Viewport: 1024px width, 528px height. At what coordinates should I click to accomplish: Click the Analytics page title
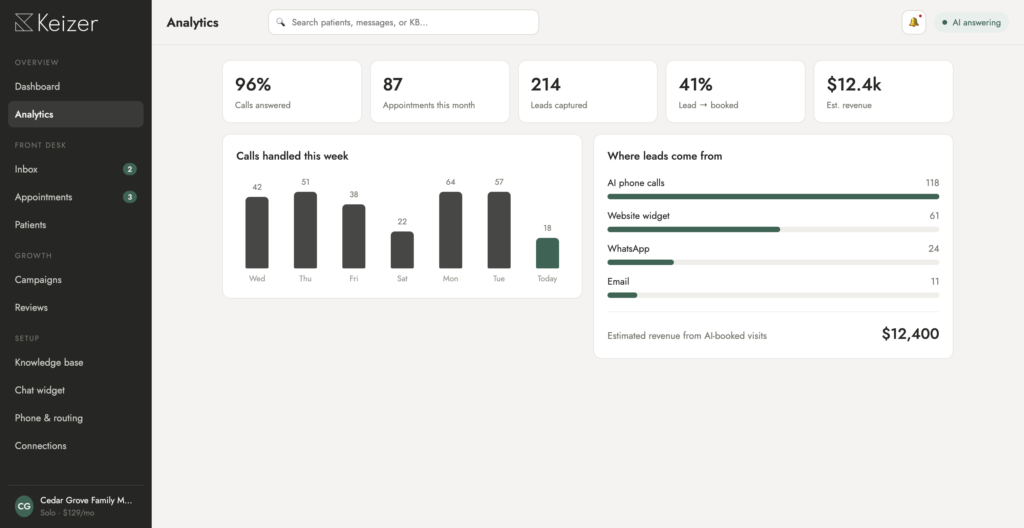[193, 22]
